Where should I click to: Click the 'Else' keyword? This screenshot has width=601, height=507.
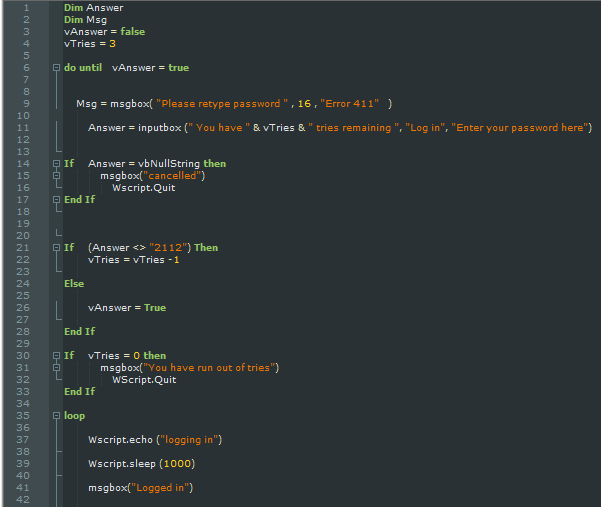pyautogui.click(x=74, y=284)
